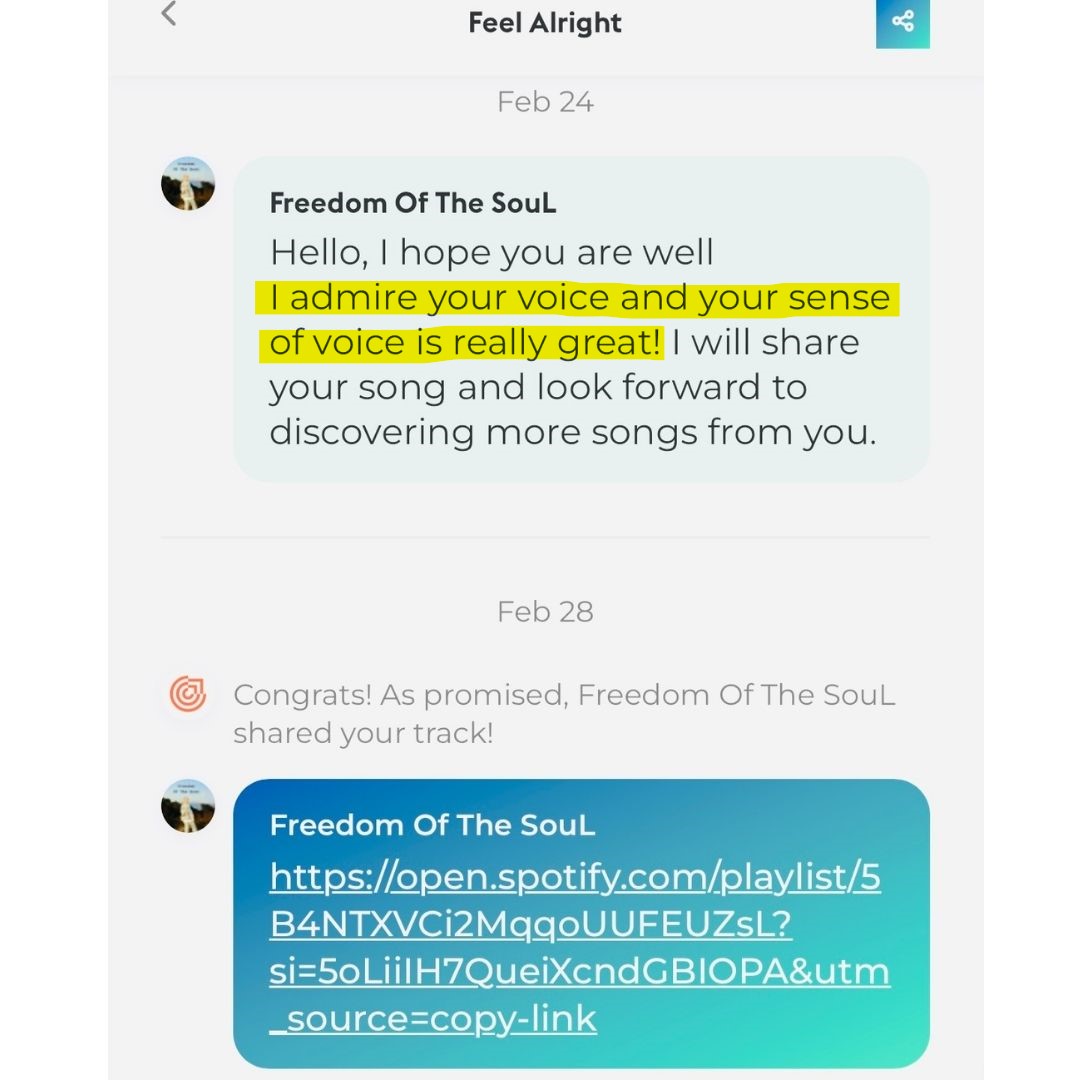Select the yellow highlighted voice compliment
1080x1080 pixels.
(x=577, y=320)
